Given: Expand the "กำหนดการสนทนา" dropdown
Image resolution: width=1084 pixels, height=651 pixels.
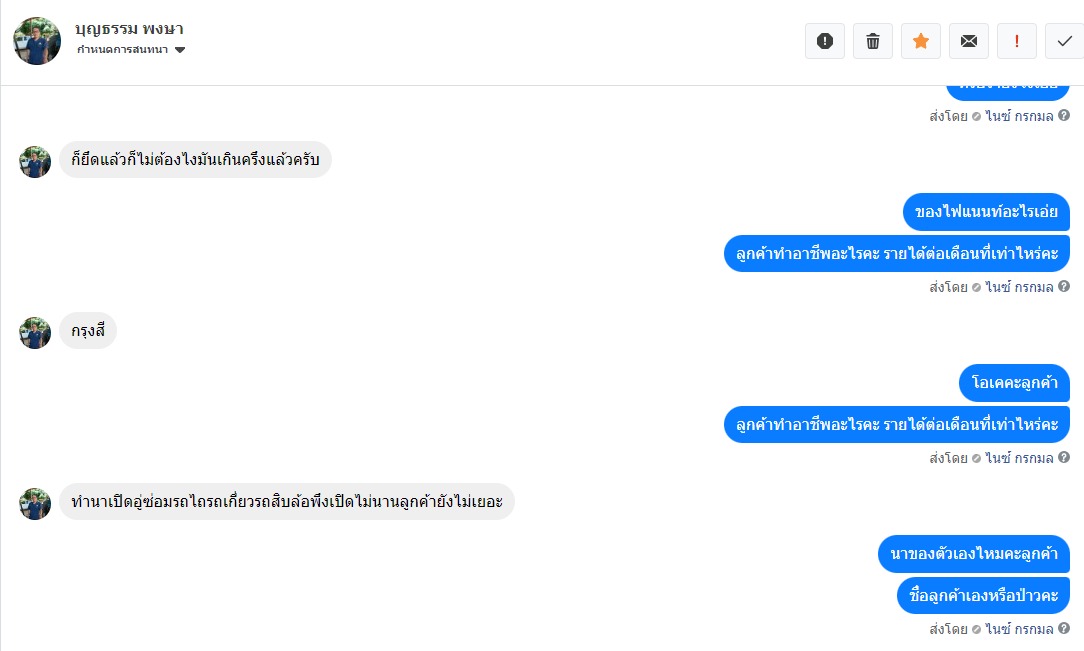Looking at the screenshot, I should pyautogui.click(x=180, y=50).
